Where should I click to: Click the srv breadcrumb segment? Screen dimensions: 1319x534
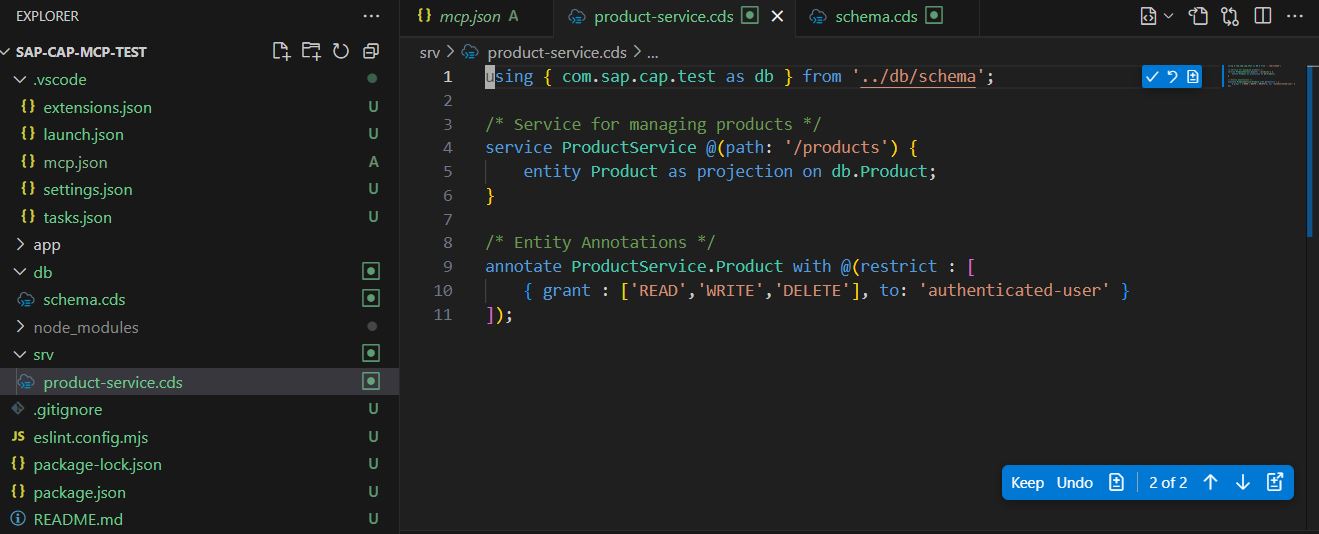429,52
